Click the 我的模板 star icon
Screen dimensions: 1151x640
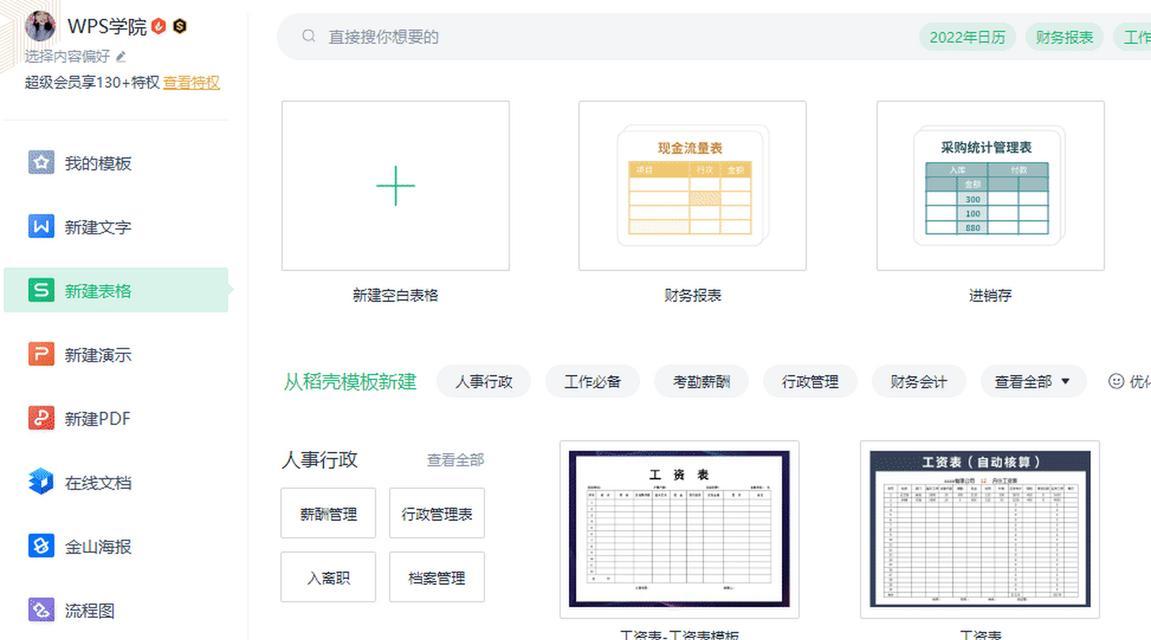[41, 162]
